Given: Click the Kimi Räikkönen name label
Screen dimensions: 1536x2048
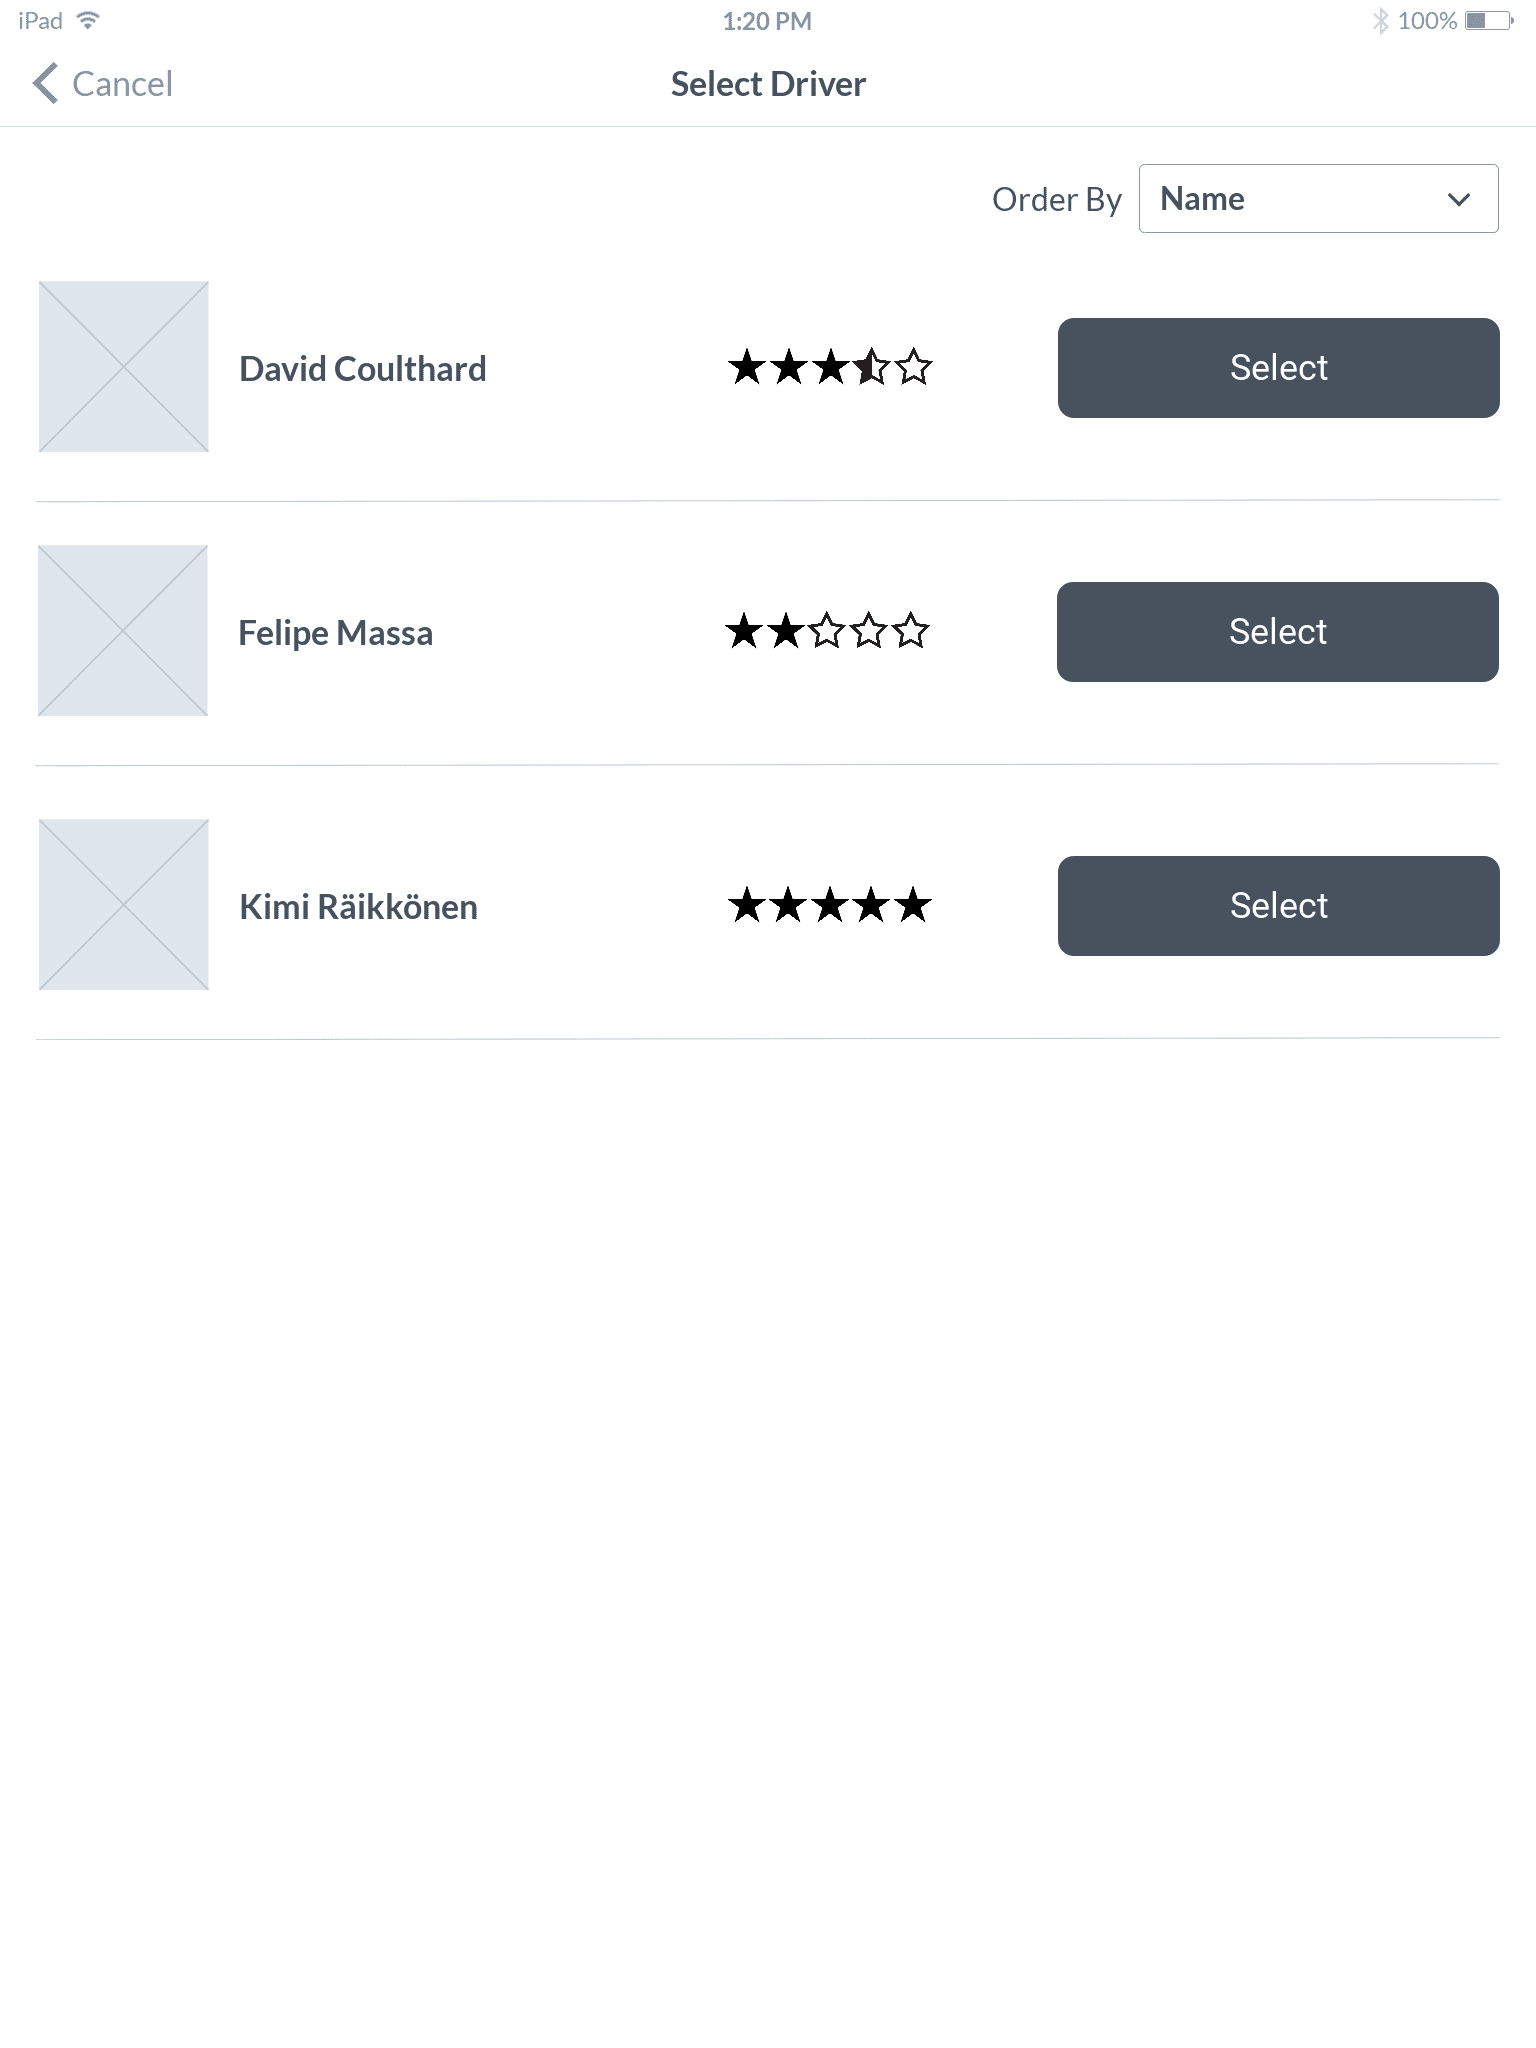Looking at the screenshot, I should tap(358, 907).
